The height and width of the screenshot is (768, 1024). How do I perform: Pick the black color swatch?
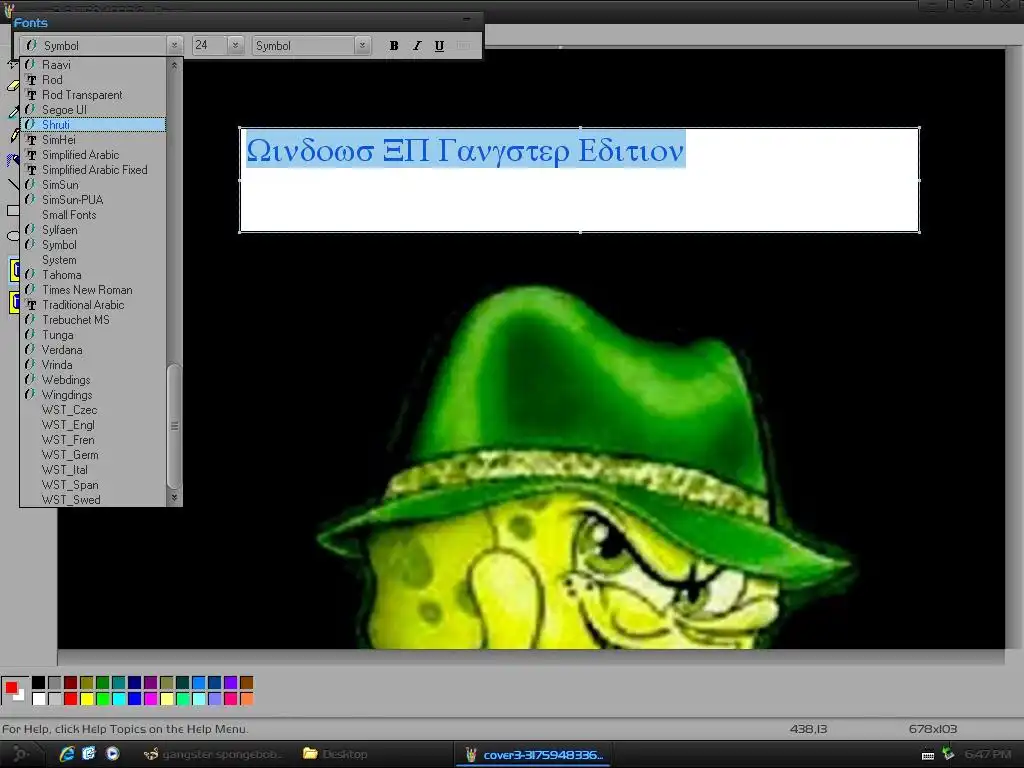(x=39, y=683)
